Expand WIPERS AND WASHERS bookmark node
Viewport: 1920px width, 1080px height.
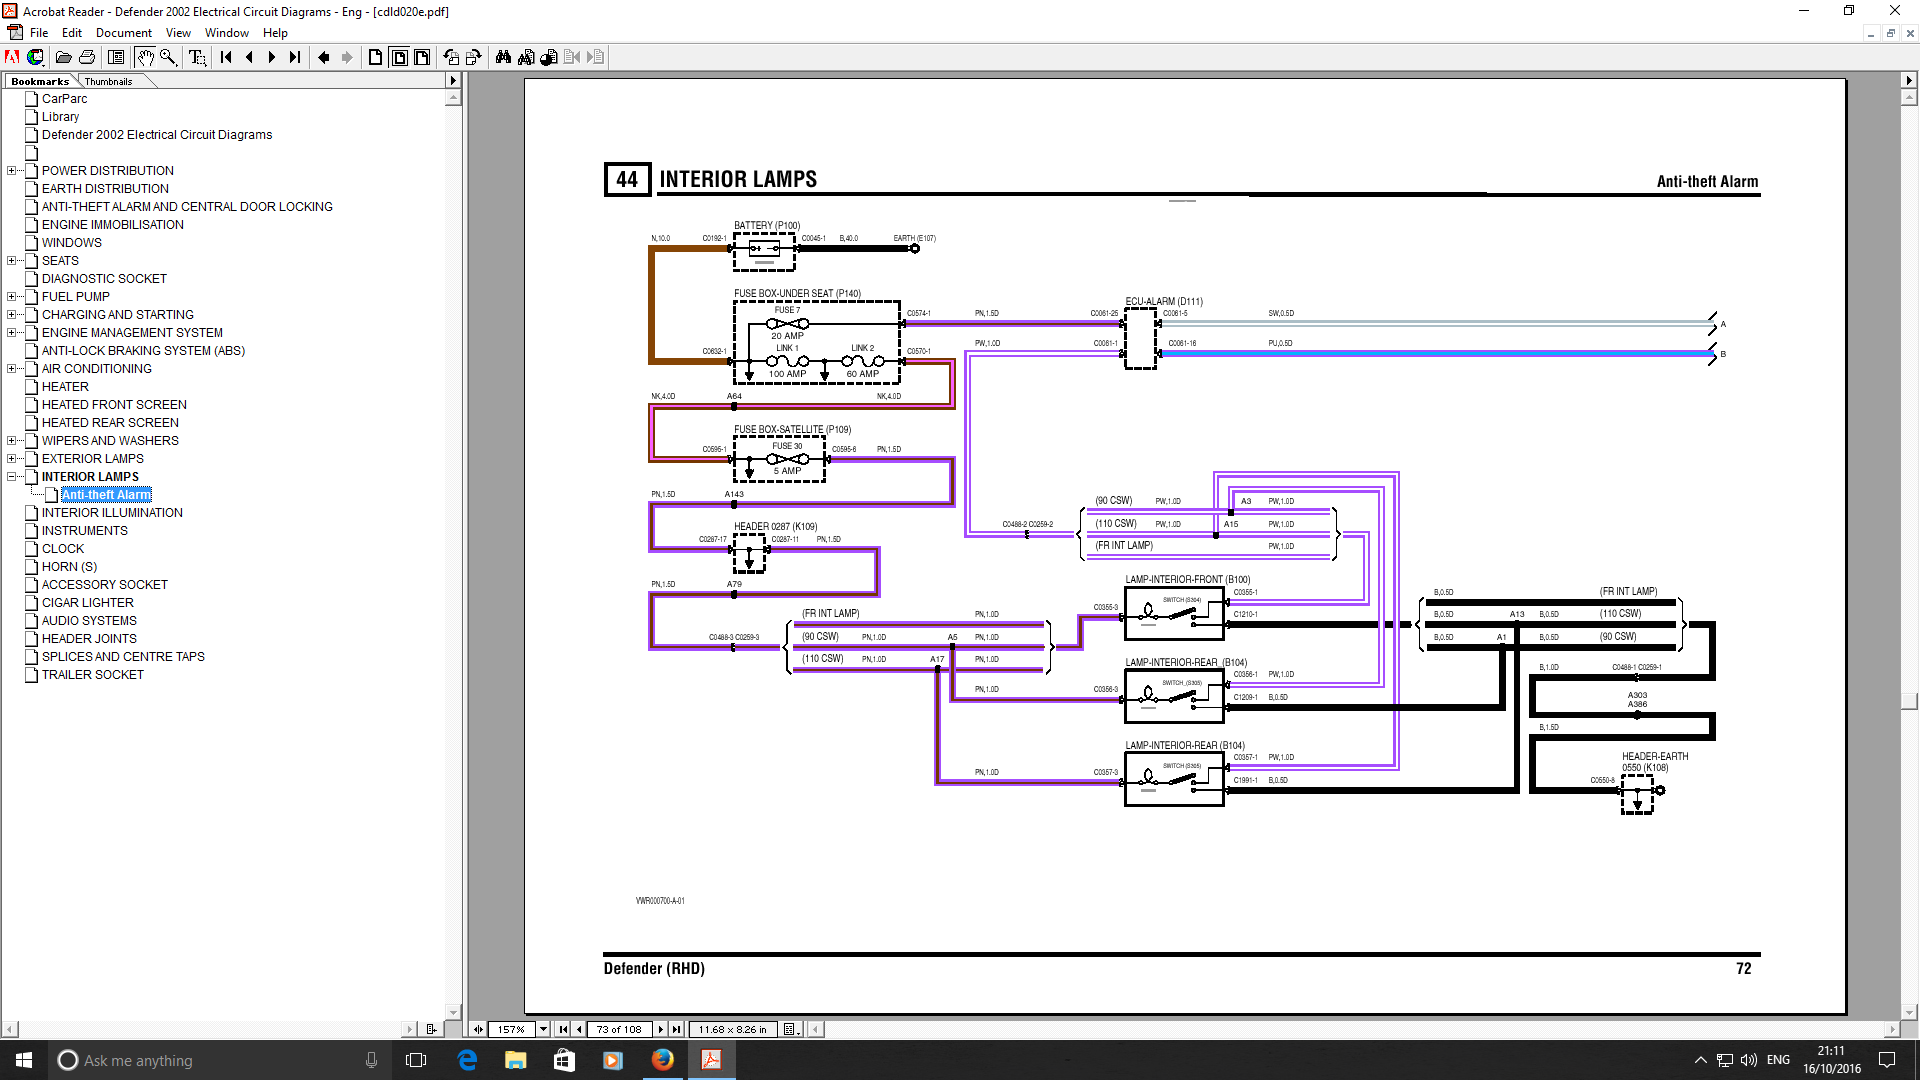(x=11, y=441)
